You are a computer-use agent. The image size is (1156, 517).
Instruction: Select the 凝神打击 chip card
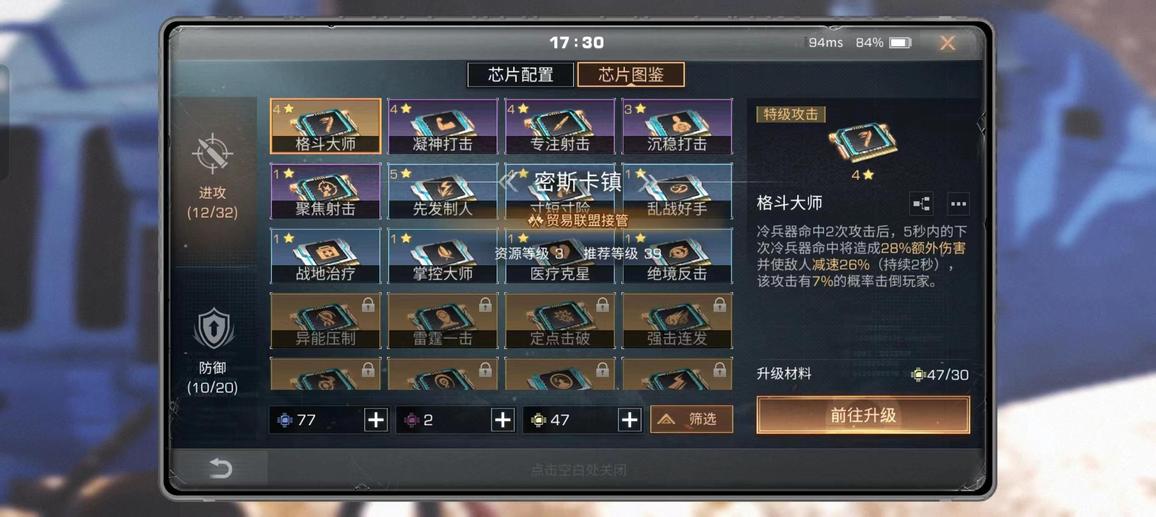point(443,126)
